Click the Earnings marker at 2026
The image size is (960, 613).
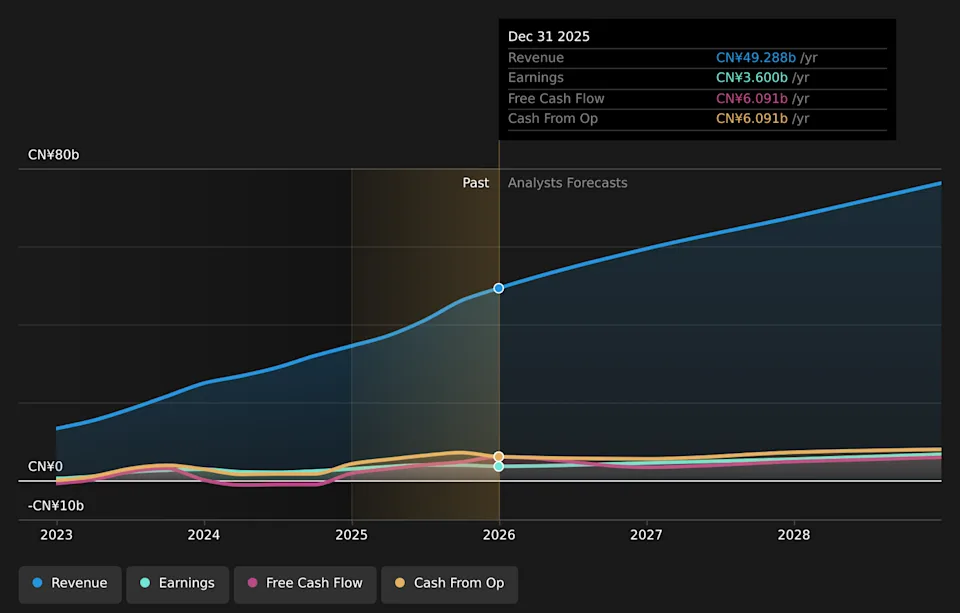point(499,467)
